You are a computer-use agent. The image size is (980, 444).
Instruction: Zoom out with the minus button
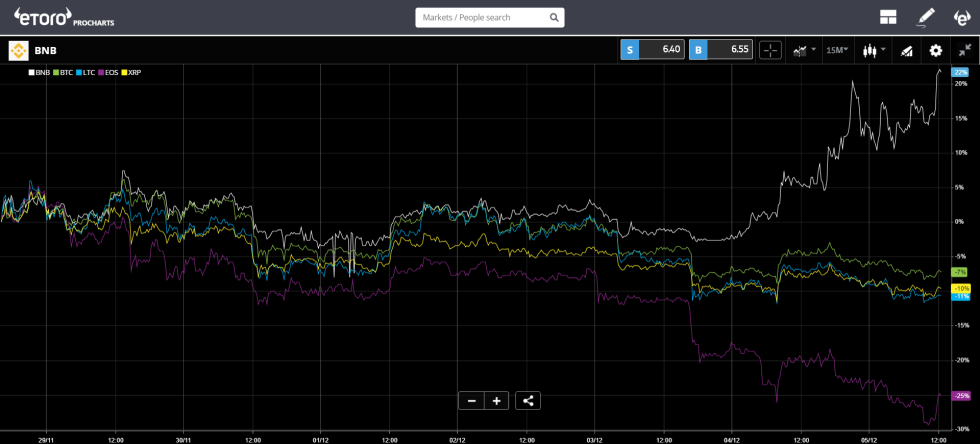471,401
